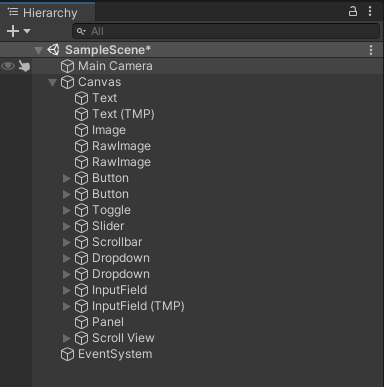This screenshot has width=384, height=387.
Task: Click the cube icon beside Image
Action: [x=81, y=130]
